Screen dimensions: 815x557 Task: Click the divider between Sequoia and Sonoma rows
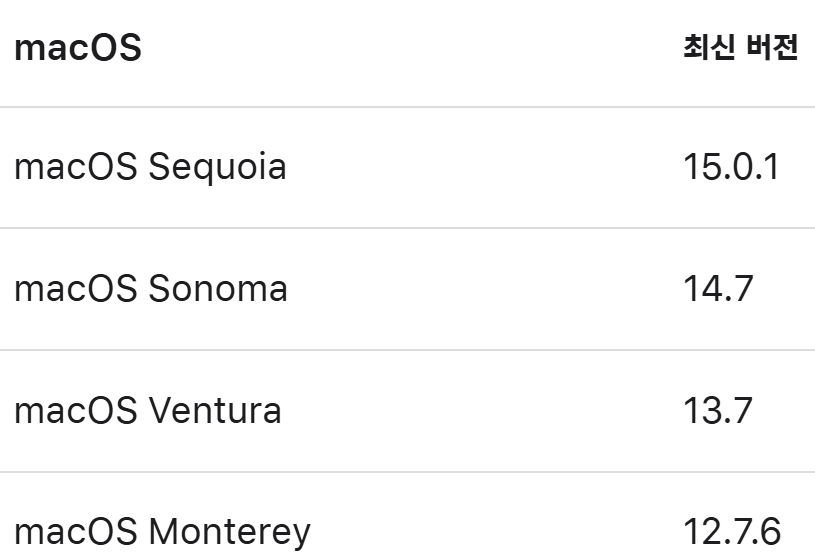coord(407,228)
